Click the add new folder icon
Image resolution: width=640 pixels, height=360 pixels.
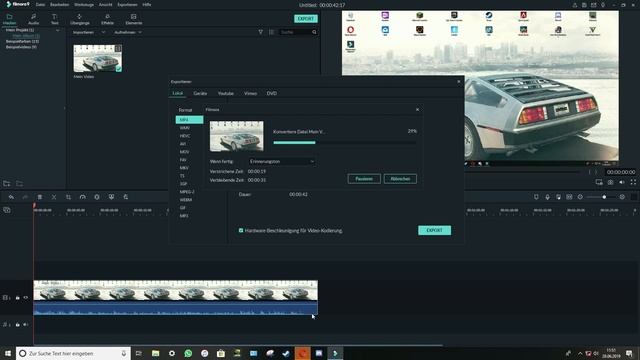coord(7,184)
